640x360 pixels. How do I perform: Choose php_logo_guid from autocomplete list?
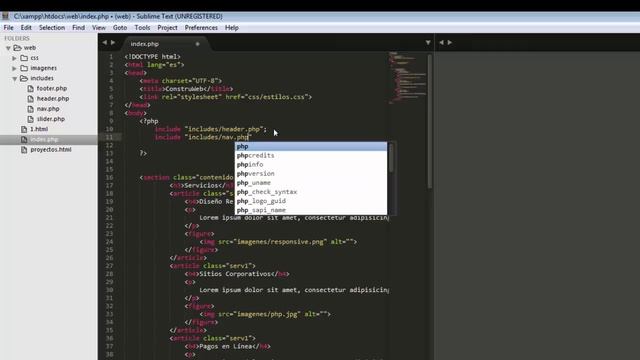coord(311,201)
